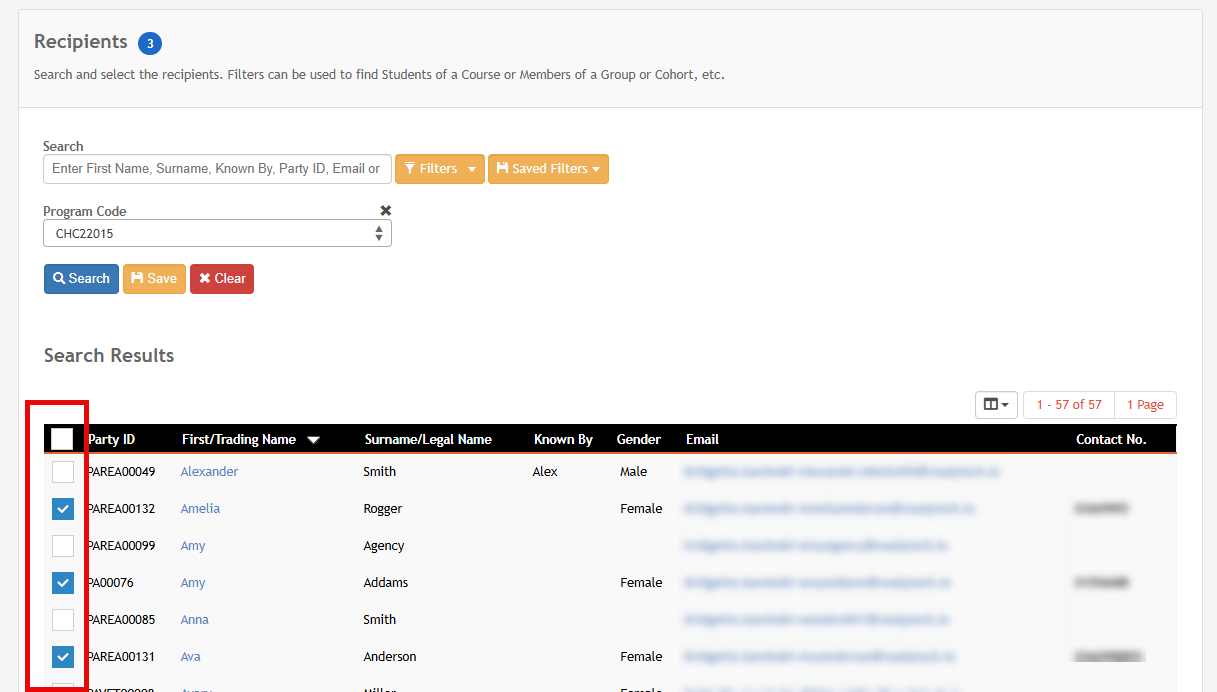Open Amelia's party link

coord(200,509)
